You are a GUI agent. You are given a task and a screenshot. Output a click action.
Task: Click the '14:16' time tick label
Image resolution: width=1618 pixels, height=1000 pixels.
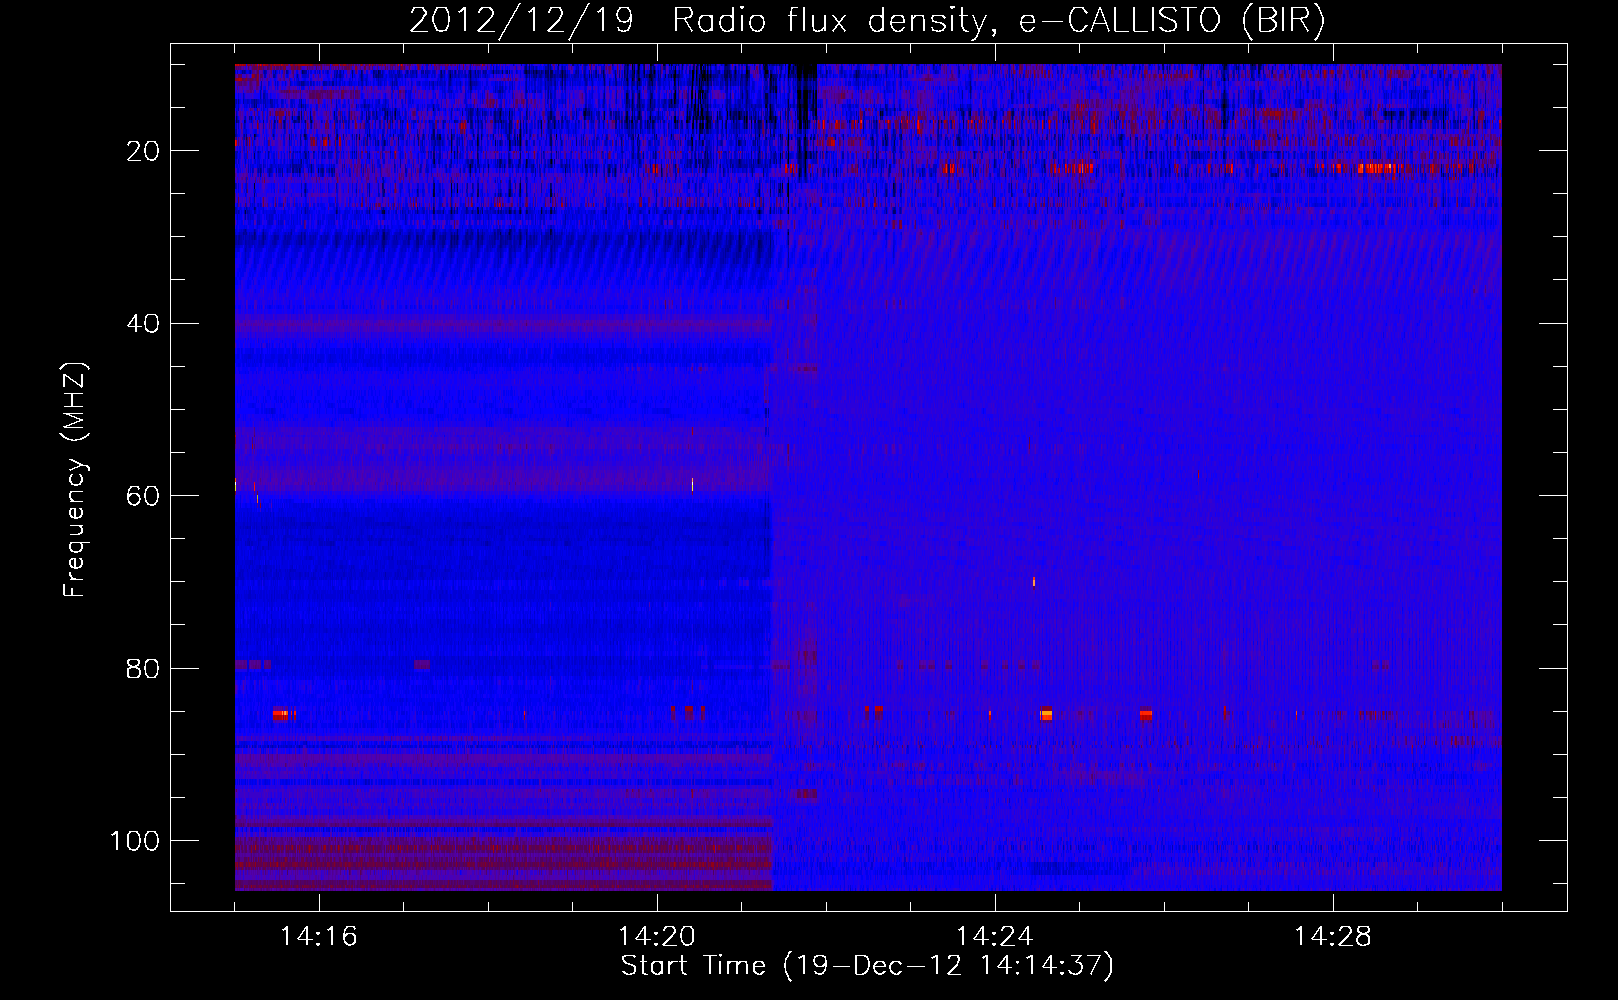point(319,936)
